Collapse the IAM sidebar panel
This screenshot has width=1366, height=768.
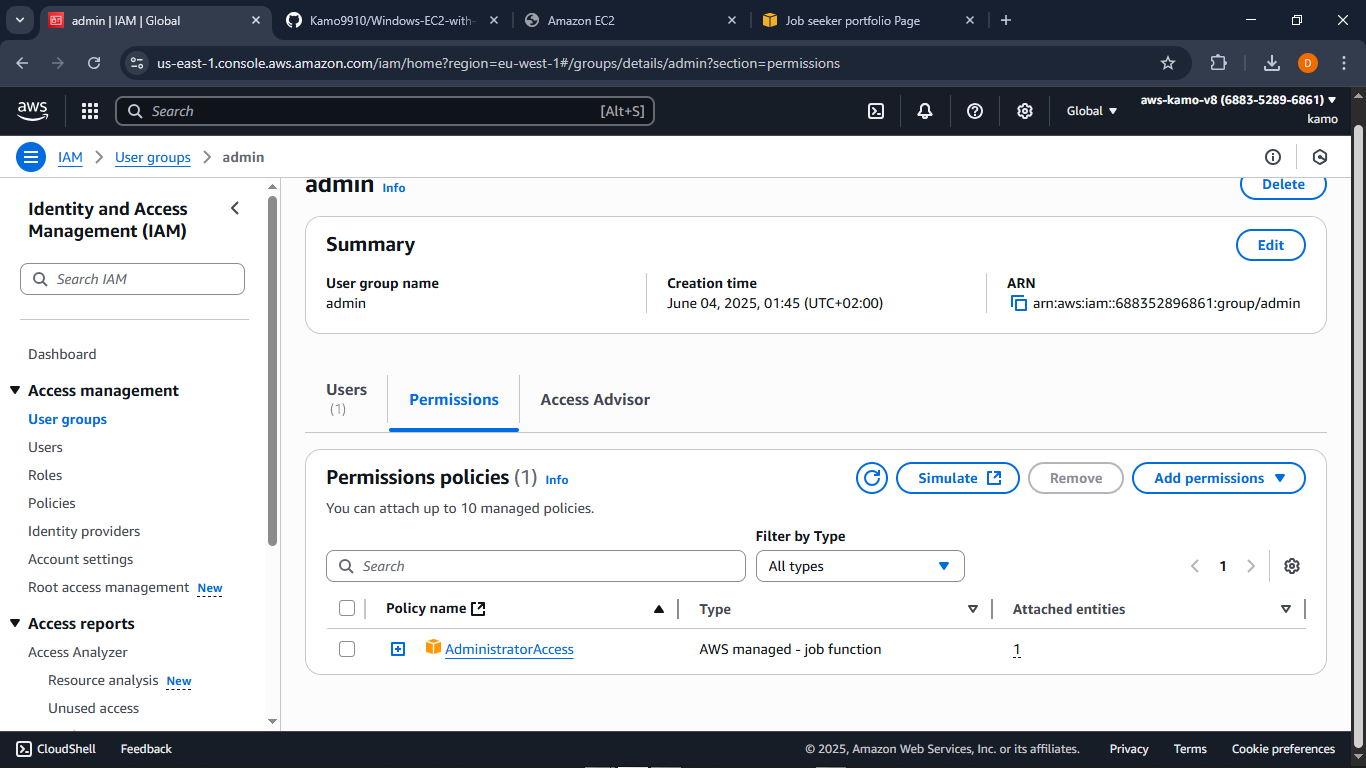(x=235, y=208)
